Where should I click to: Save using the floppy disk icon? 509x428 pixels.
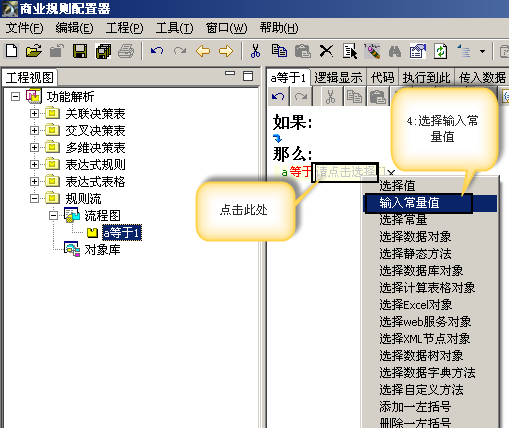click(80, 51)
